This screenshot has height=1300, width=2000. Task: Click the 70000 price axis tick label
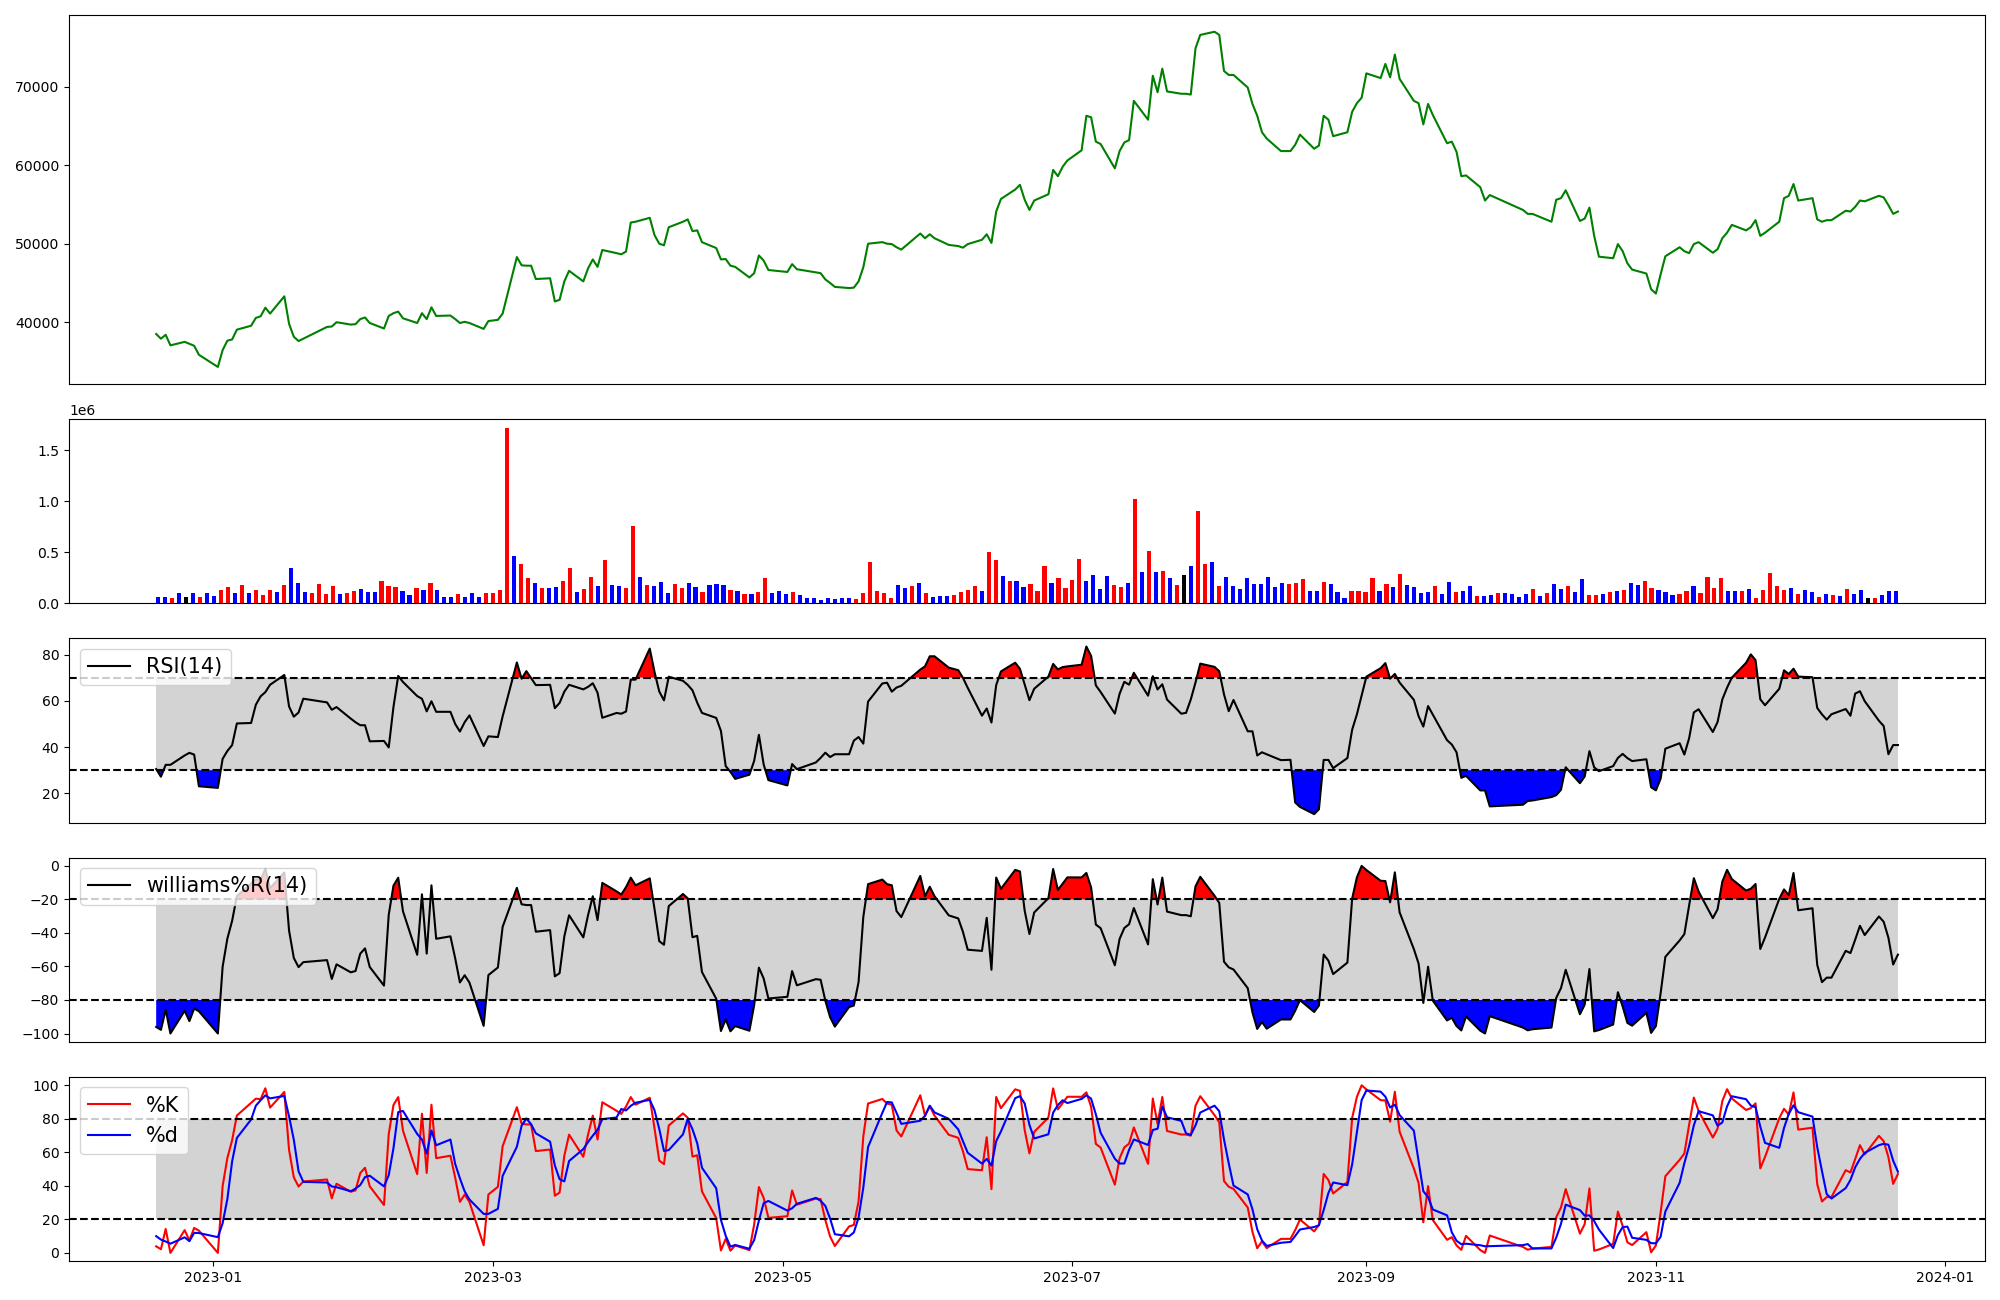[x=37, y=87]
